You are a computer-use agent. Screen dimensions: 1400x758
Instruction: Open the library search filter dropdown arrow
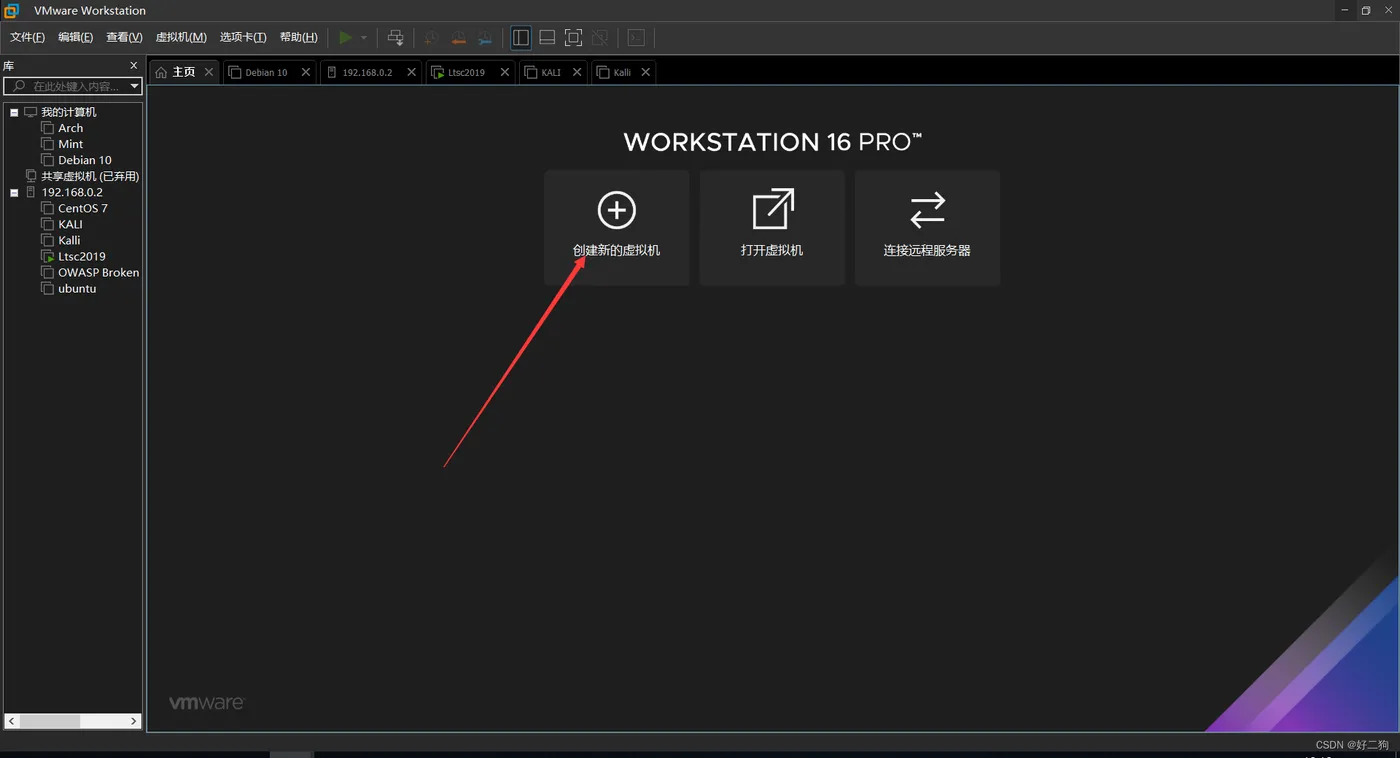[135, 87]
